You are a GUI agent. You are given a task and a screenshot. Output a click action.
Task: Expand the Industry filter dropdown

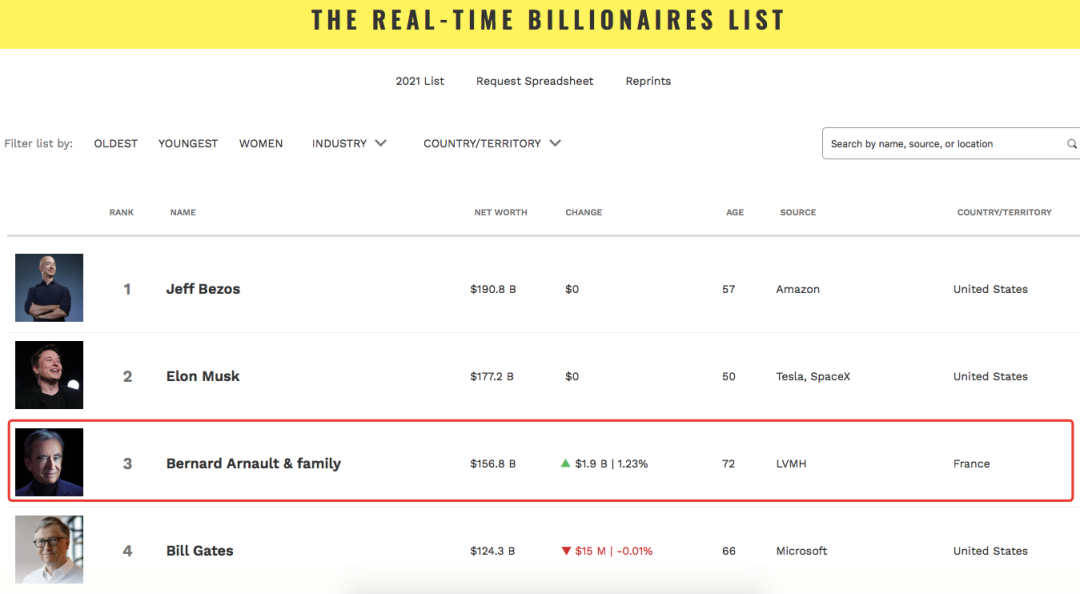pos(349,144)
